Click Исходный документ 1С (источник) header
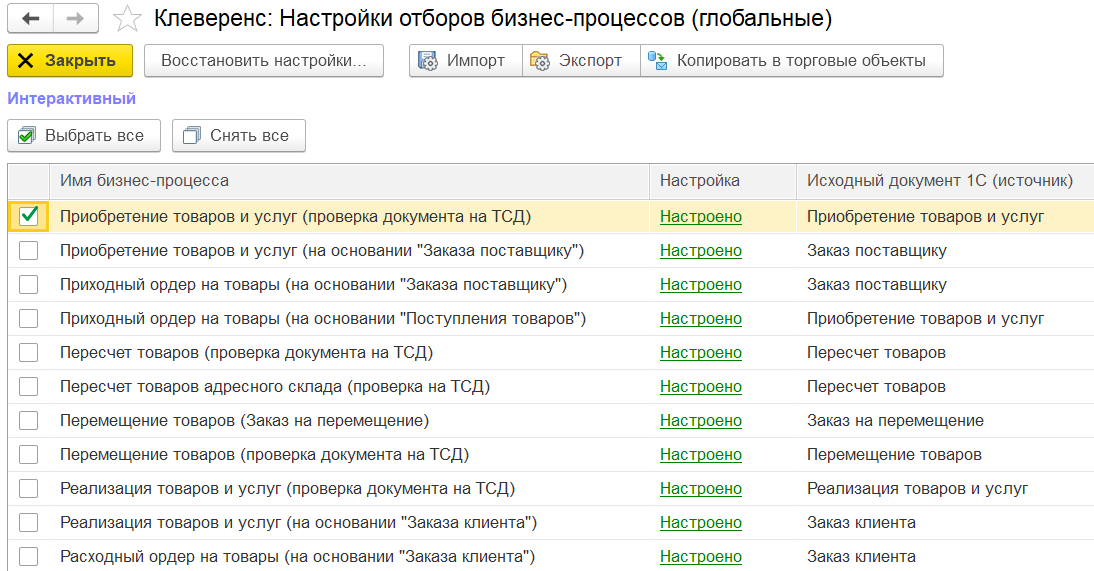Screen dimensions: 1094x571 [945, 181]
